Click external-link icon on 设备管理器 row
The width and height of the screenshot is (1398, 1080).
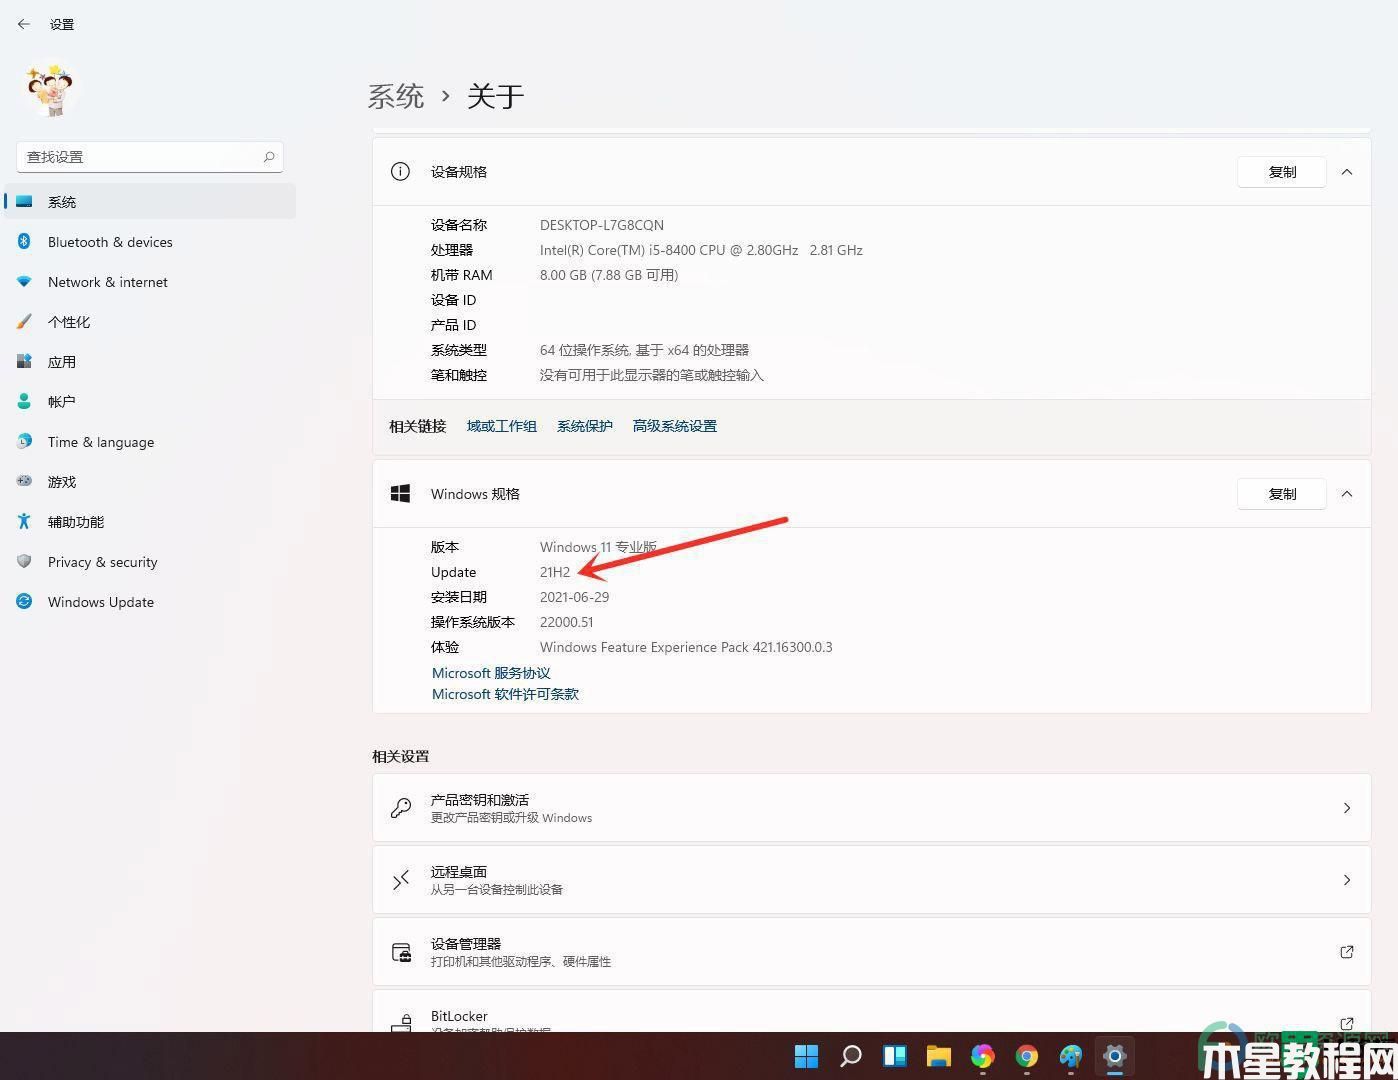(1347, 952)
